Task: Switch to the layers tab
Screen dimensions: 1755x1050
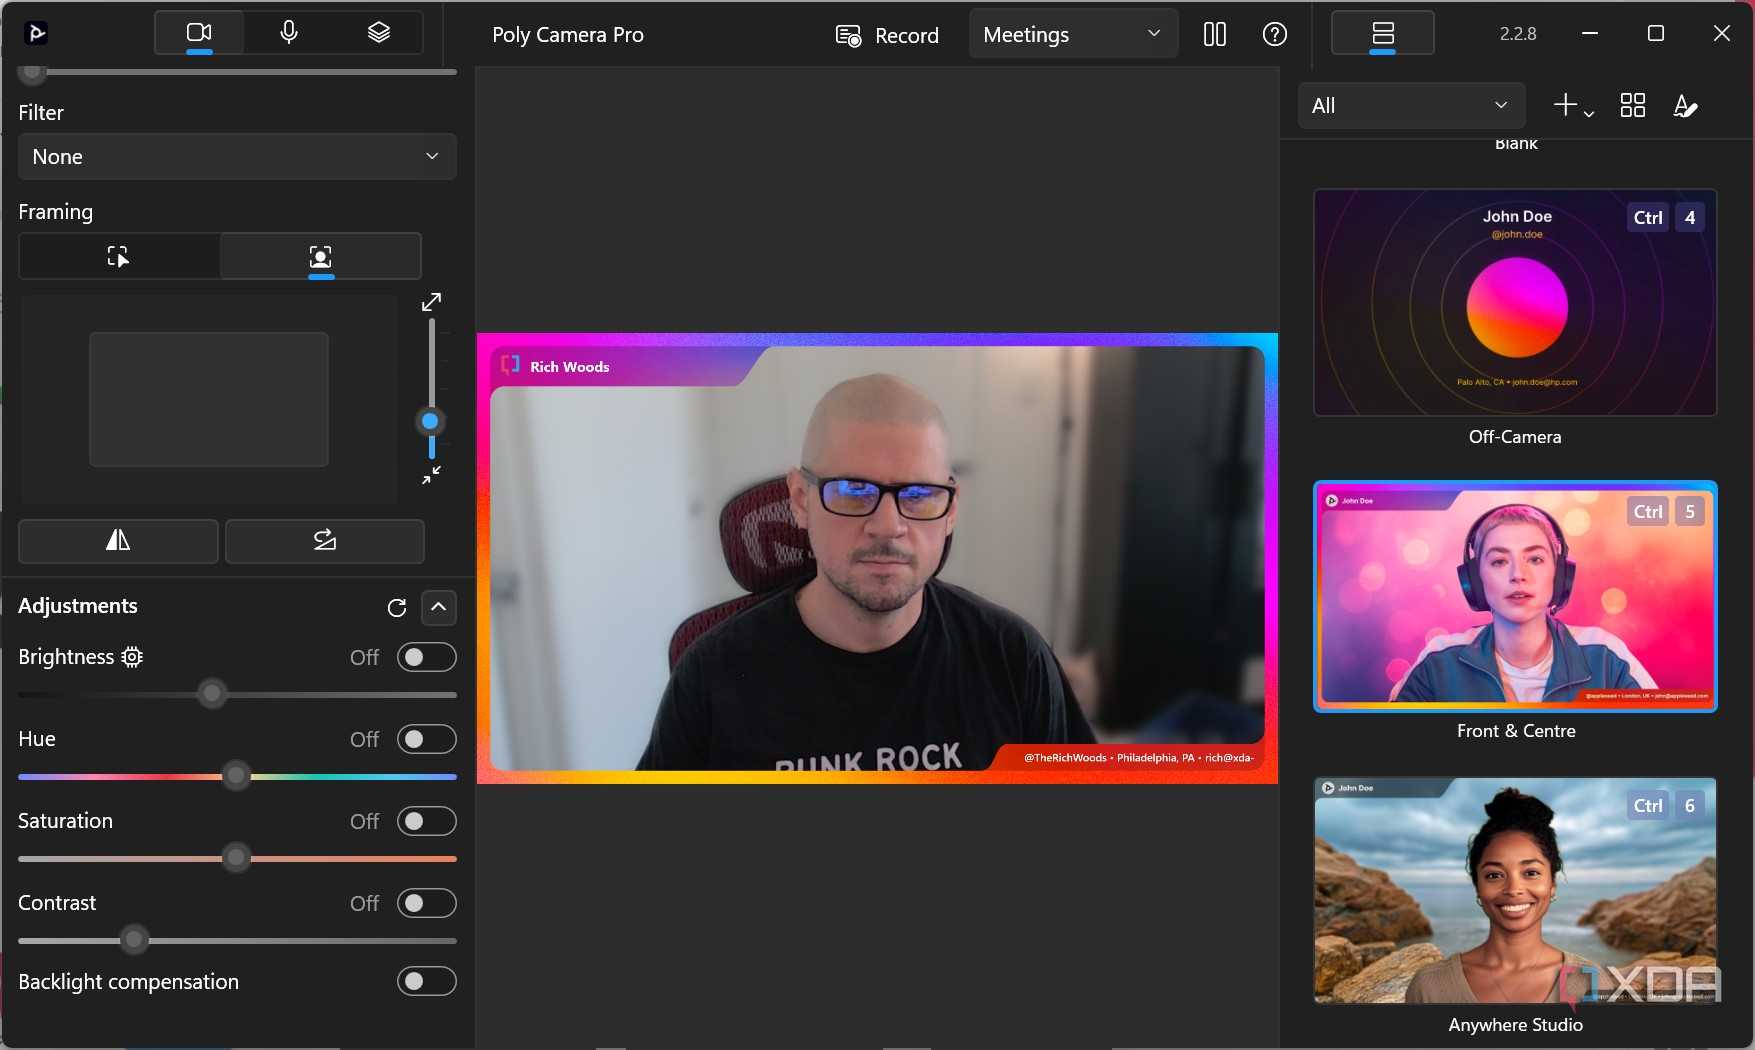Action: point(378,33)
